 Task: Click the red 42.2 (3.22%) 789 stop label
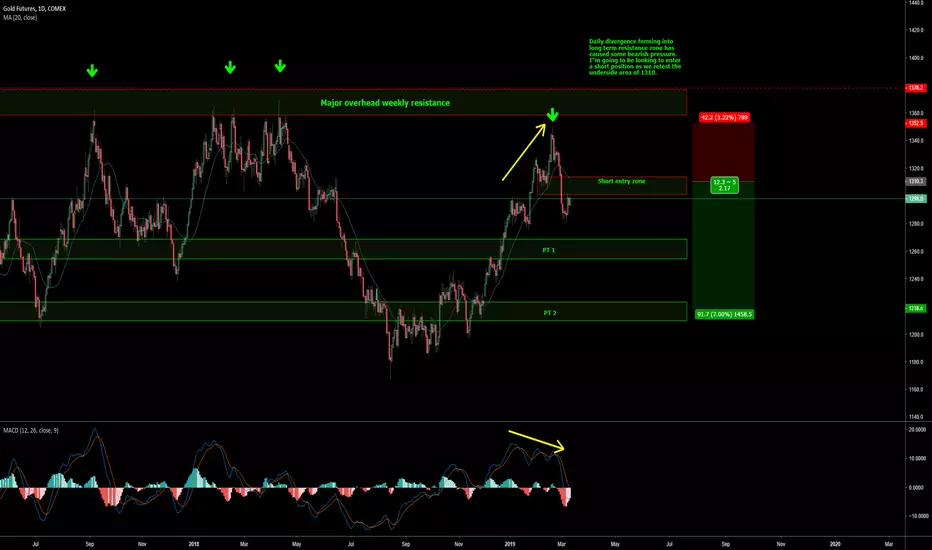tap(724, 118)
